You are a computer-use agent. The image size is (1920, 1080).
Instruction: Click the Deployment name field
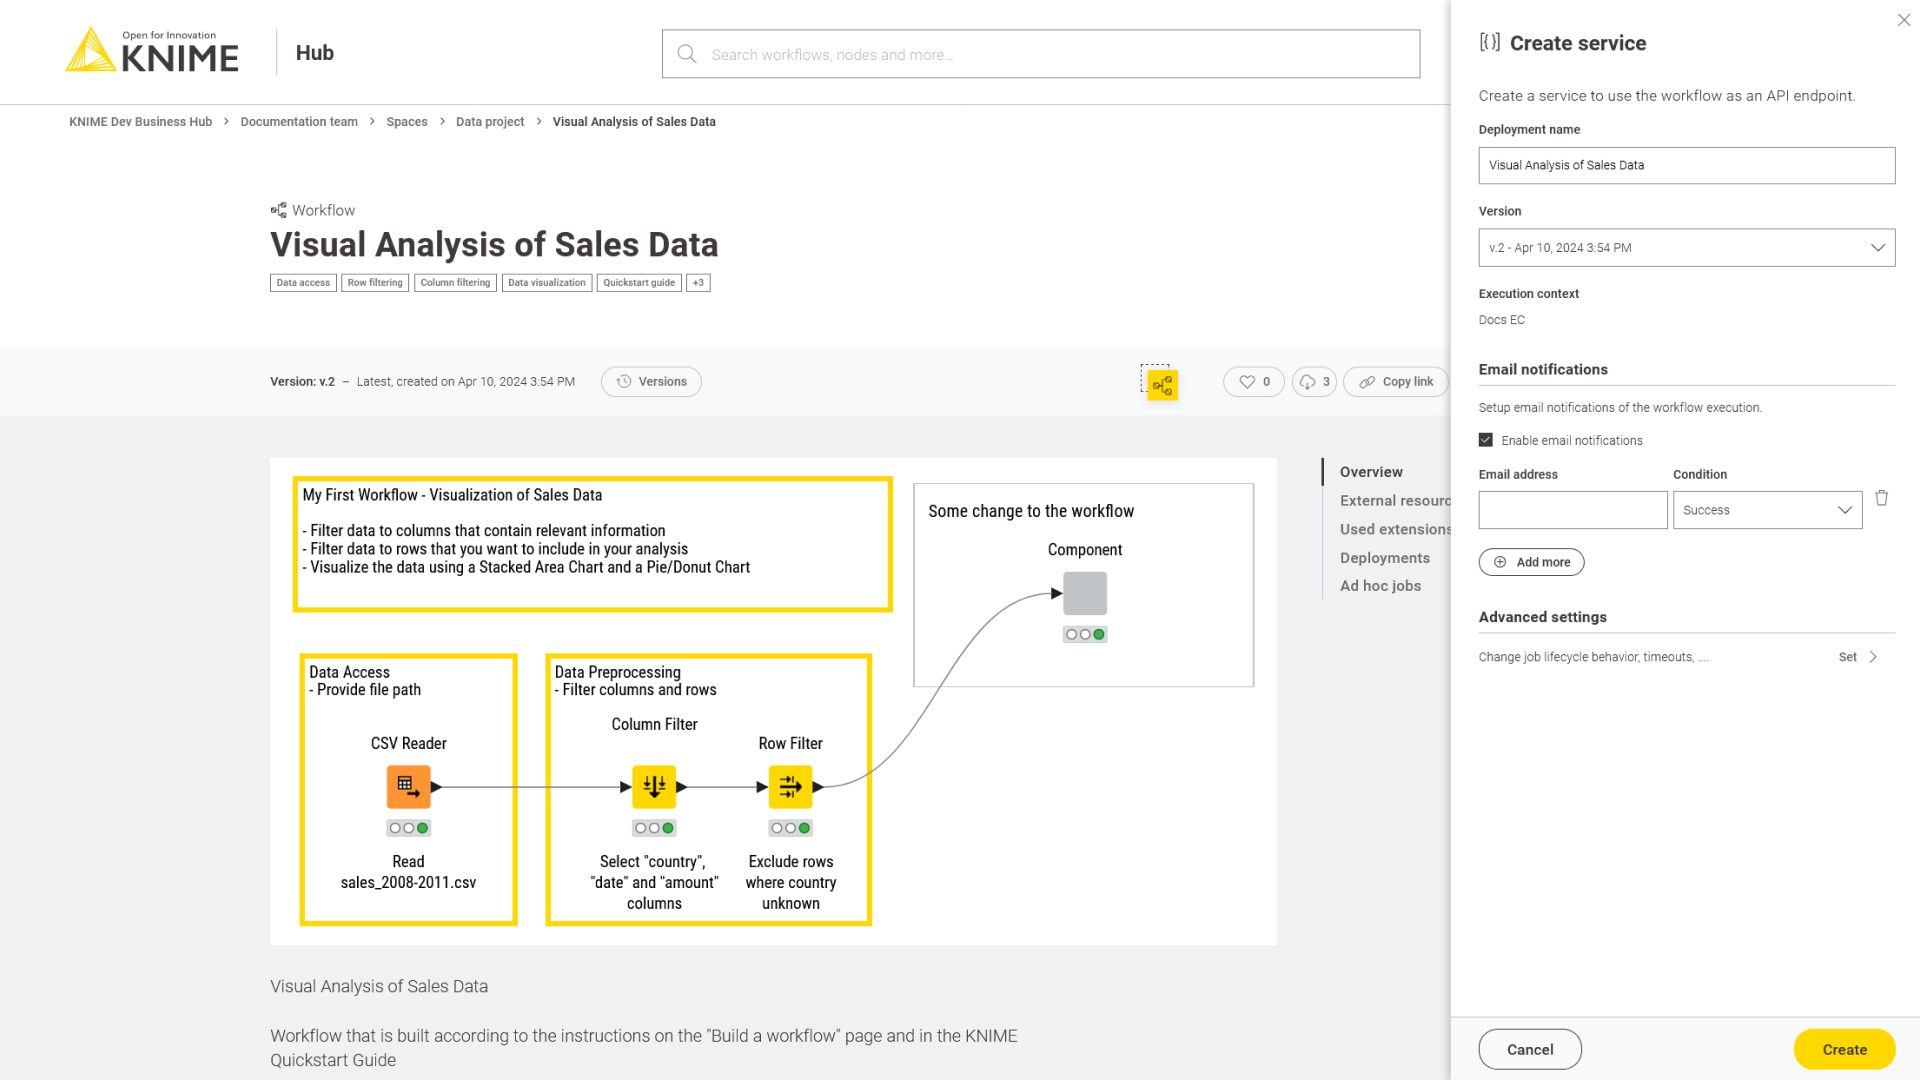(x=1687, y=166)
